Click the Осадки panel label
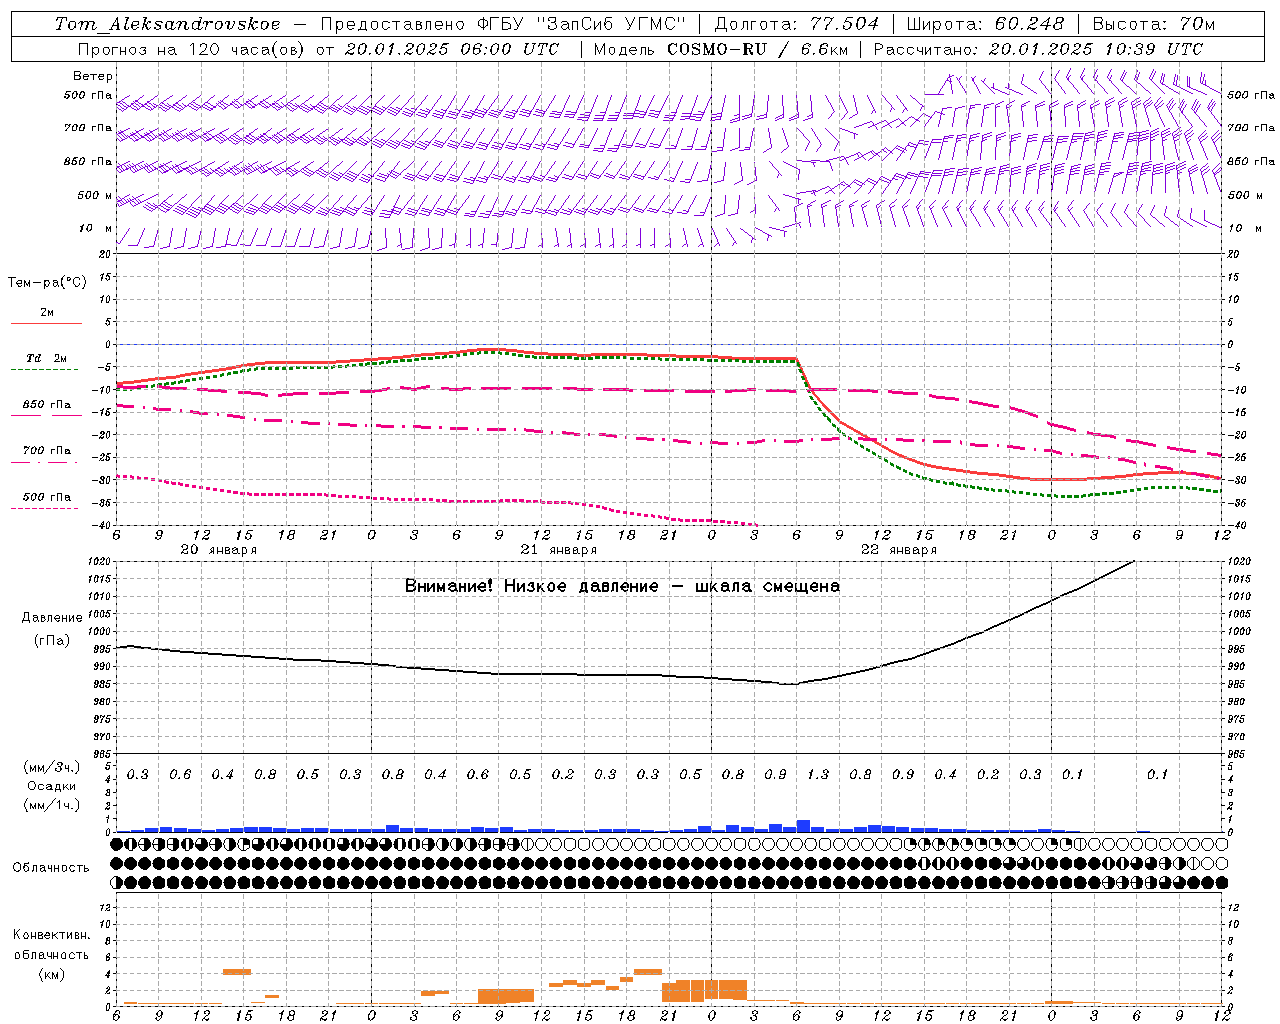This screenshot has height=1024, width=1280. (52, 786)
